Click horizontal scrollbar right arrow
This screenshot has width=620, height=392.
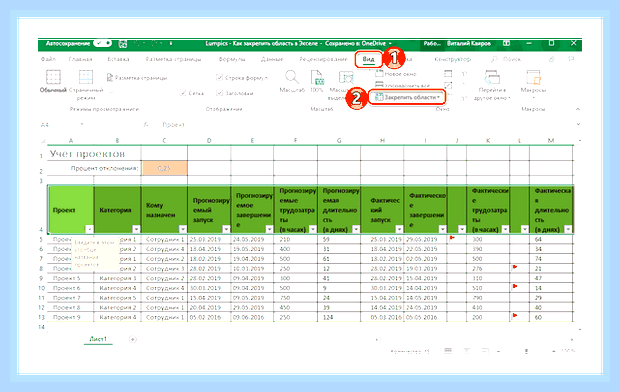coord(572,339)
